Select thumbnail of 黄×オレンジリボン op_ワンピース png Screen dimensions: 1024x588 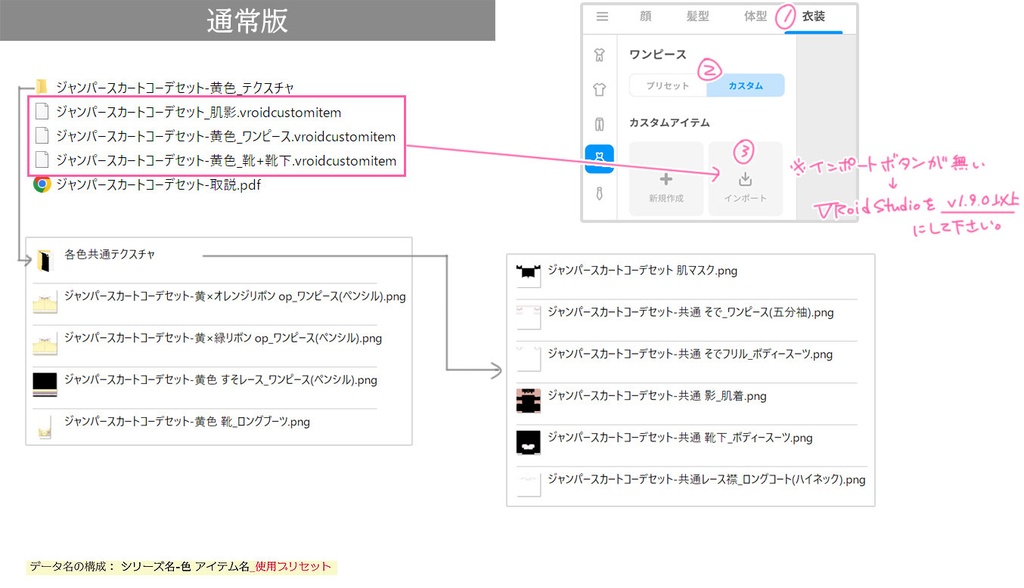coord(45,303)
